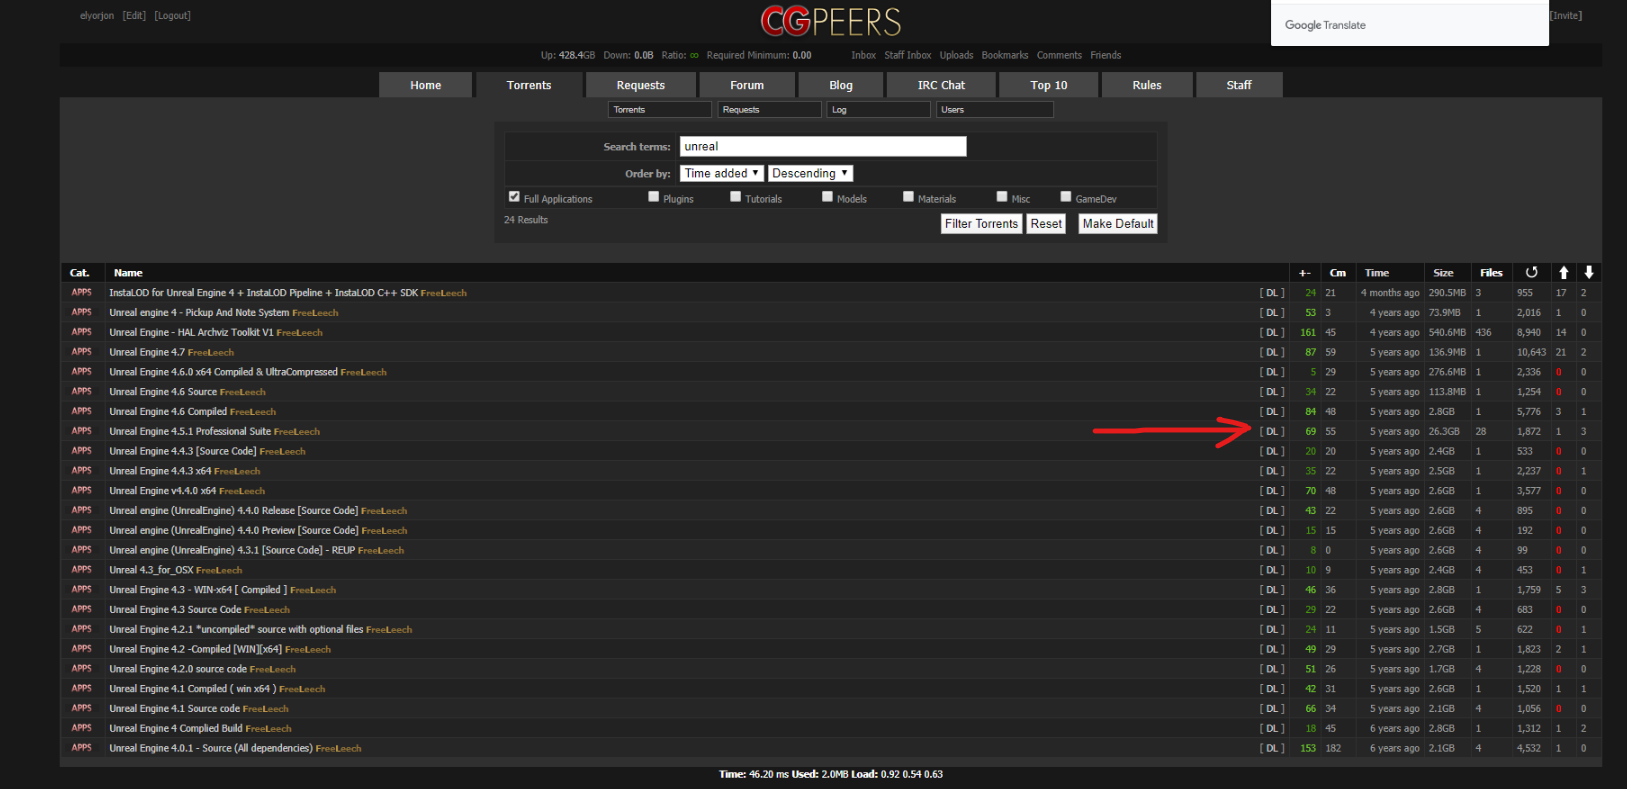Enable the Plugins filter checkbox
The width and height of the screenshot is (1627, 789).
(x=653, y=197)
